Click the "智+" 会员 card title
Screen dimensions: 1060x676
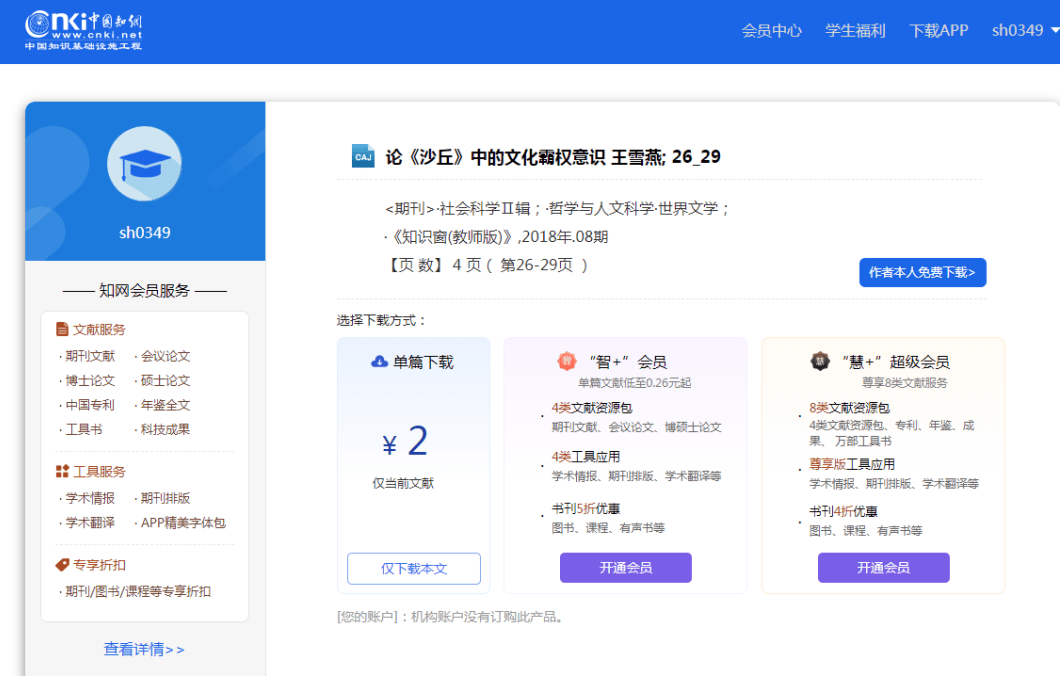point(628,362)
